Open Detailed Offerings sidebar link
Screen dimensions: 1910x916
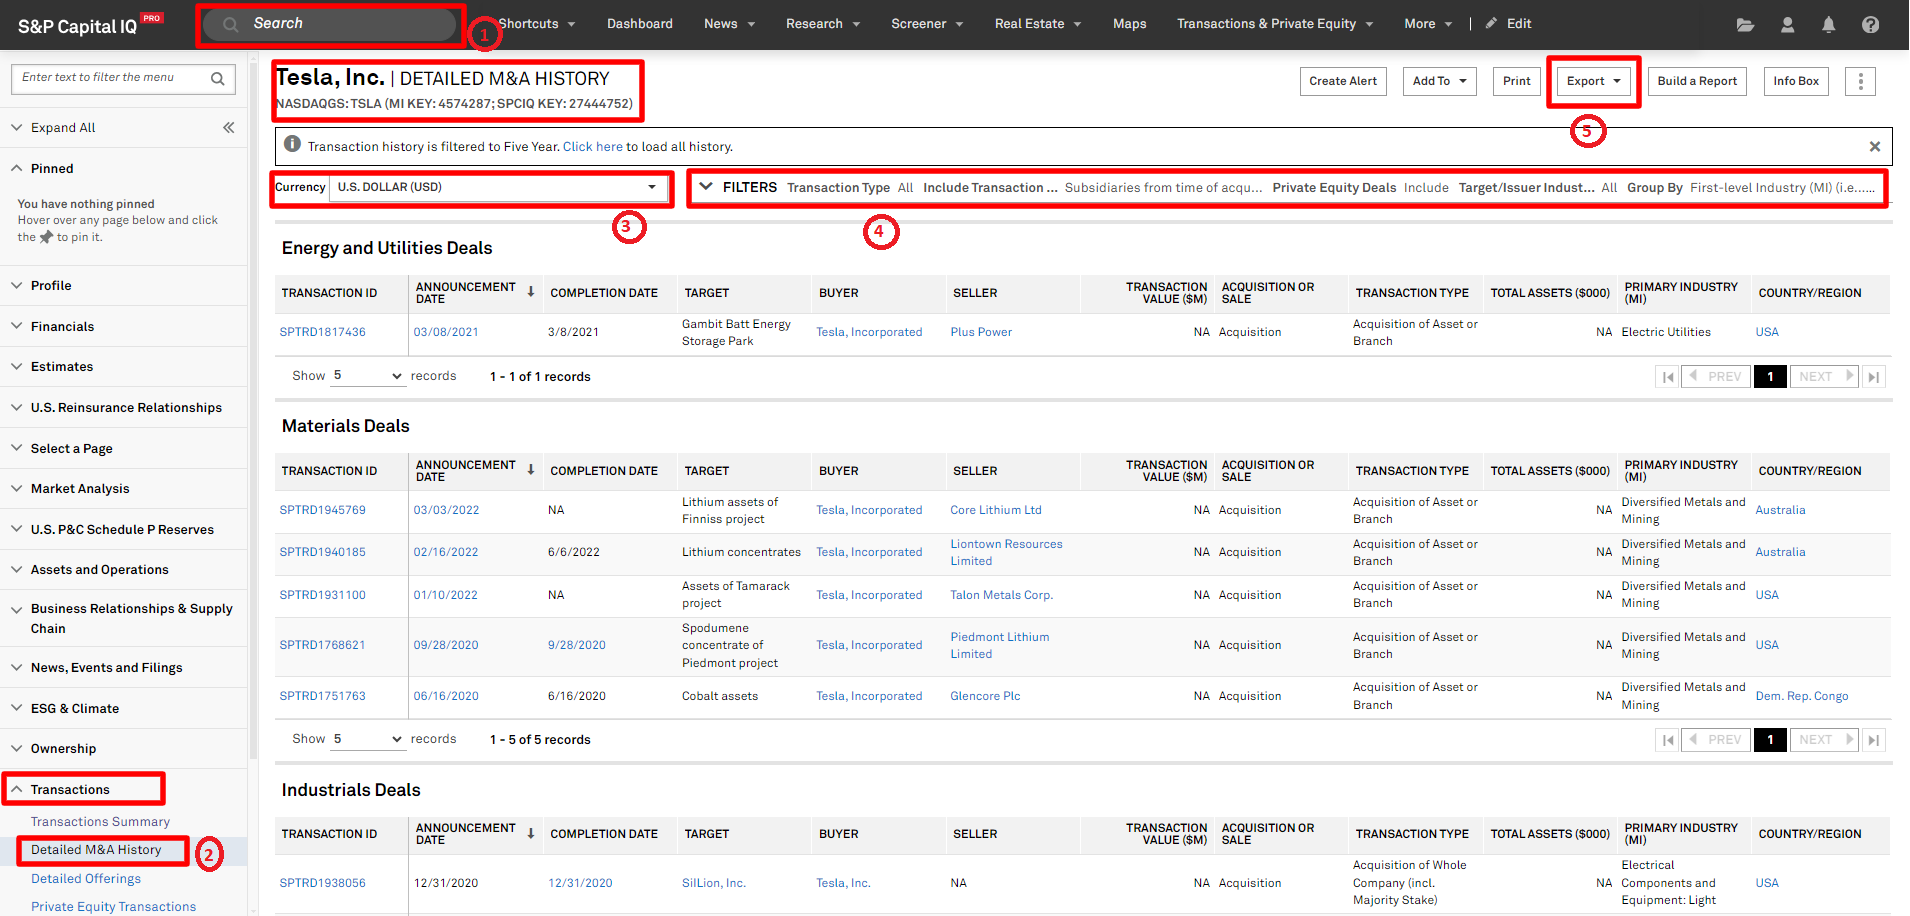tap(86, 879)
